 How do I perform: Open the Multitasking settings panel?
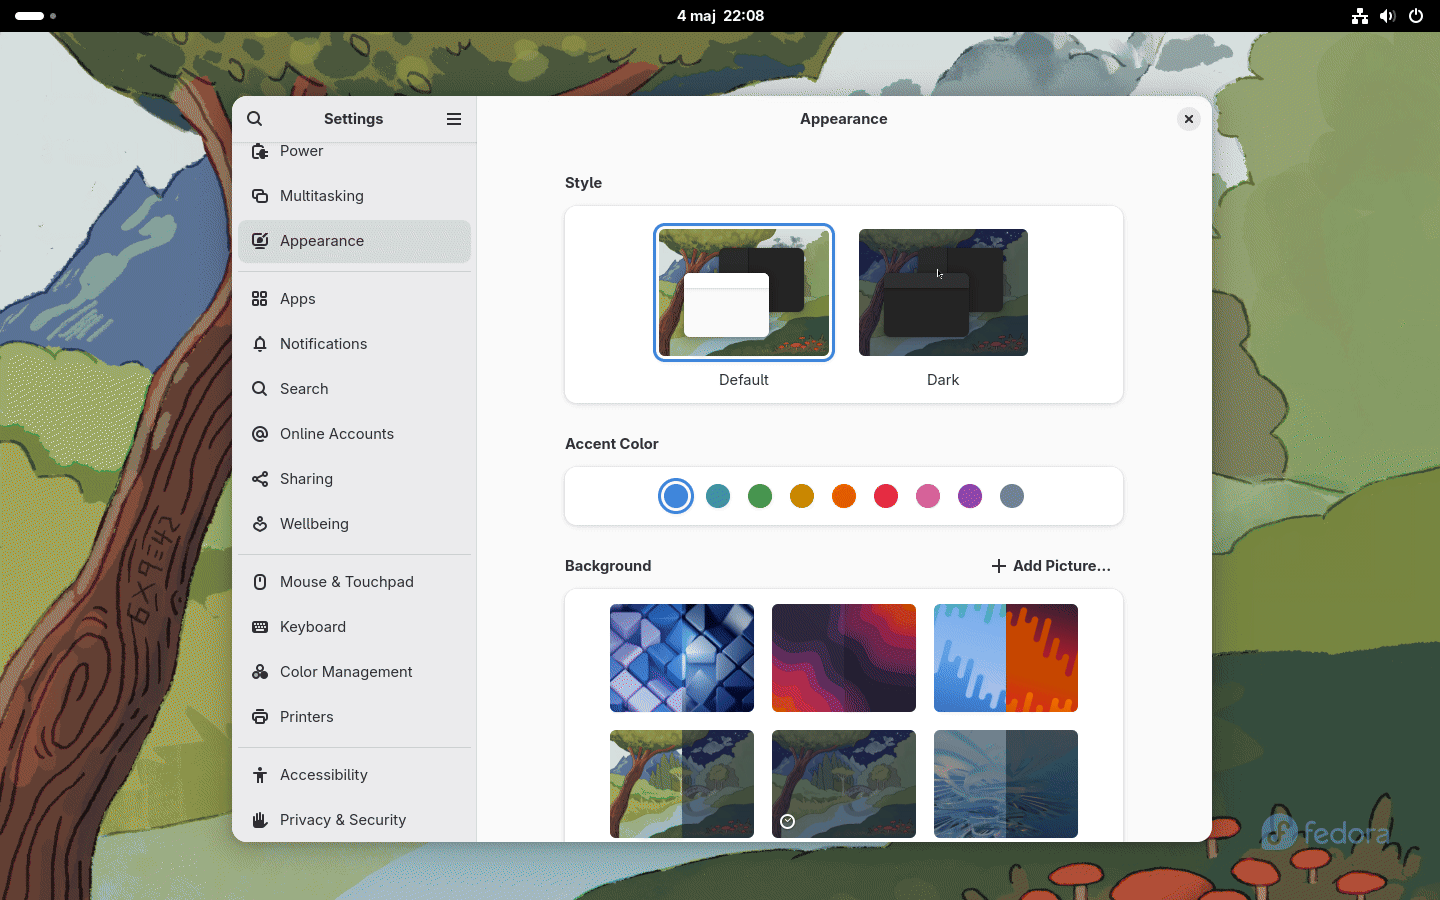click(x=354, y=196)
